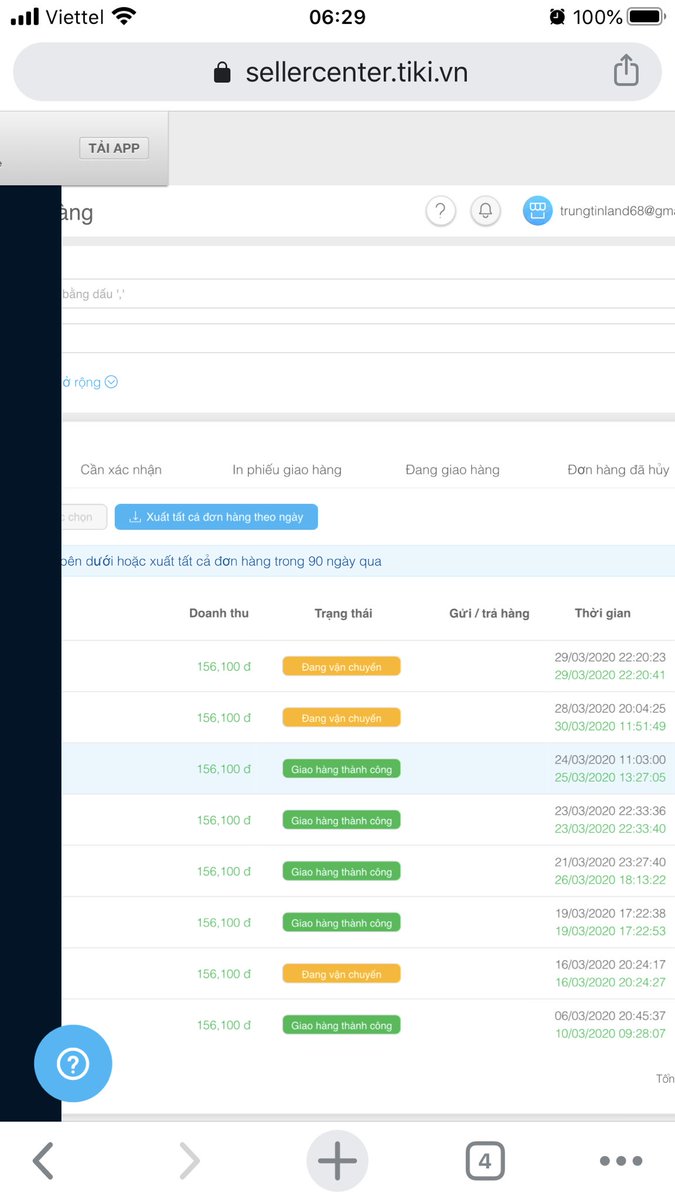Click the Trạng thái column header
Viewport: 675px width, 1200px height.
tap(343, 613)
